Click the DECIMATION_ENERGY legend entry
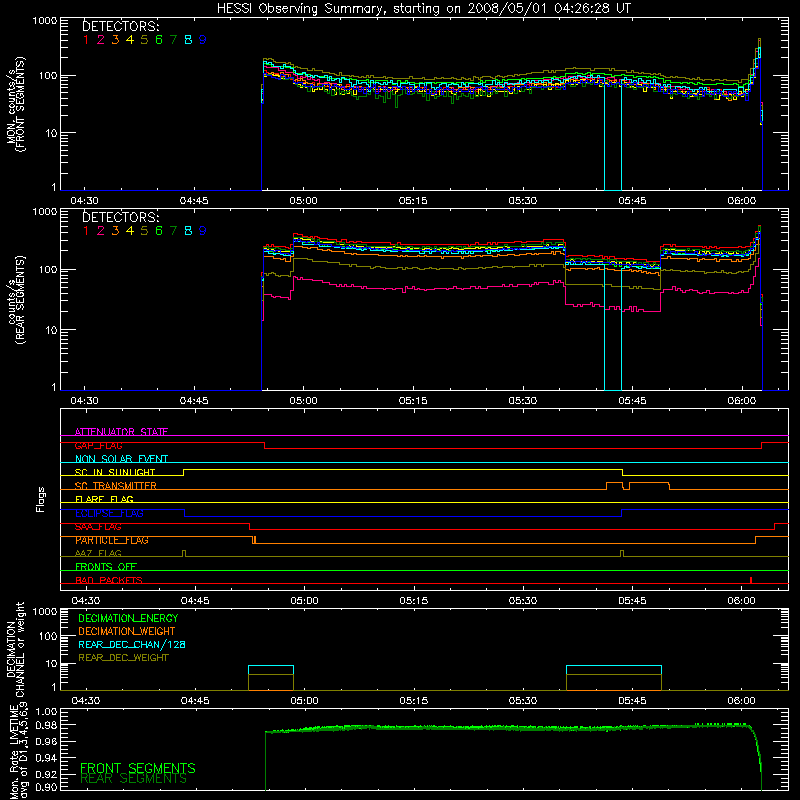800x800 pixels. pyautogui.click(x=128, y=618)
